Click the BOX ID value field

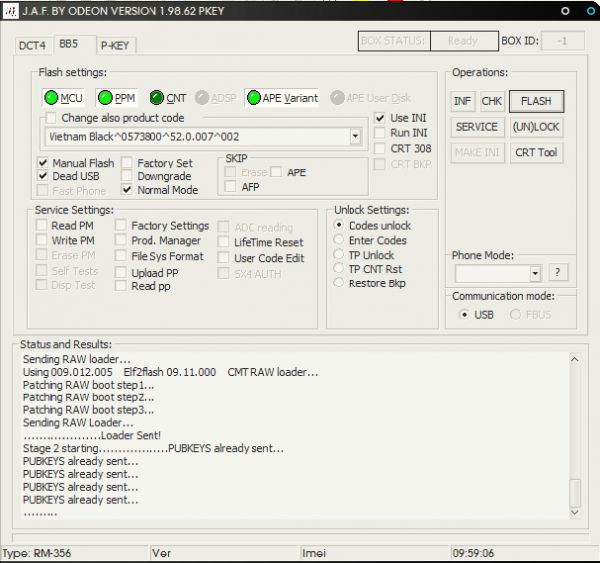click(x=562, y=41)
